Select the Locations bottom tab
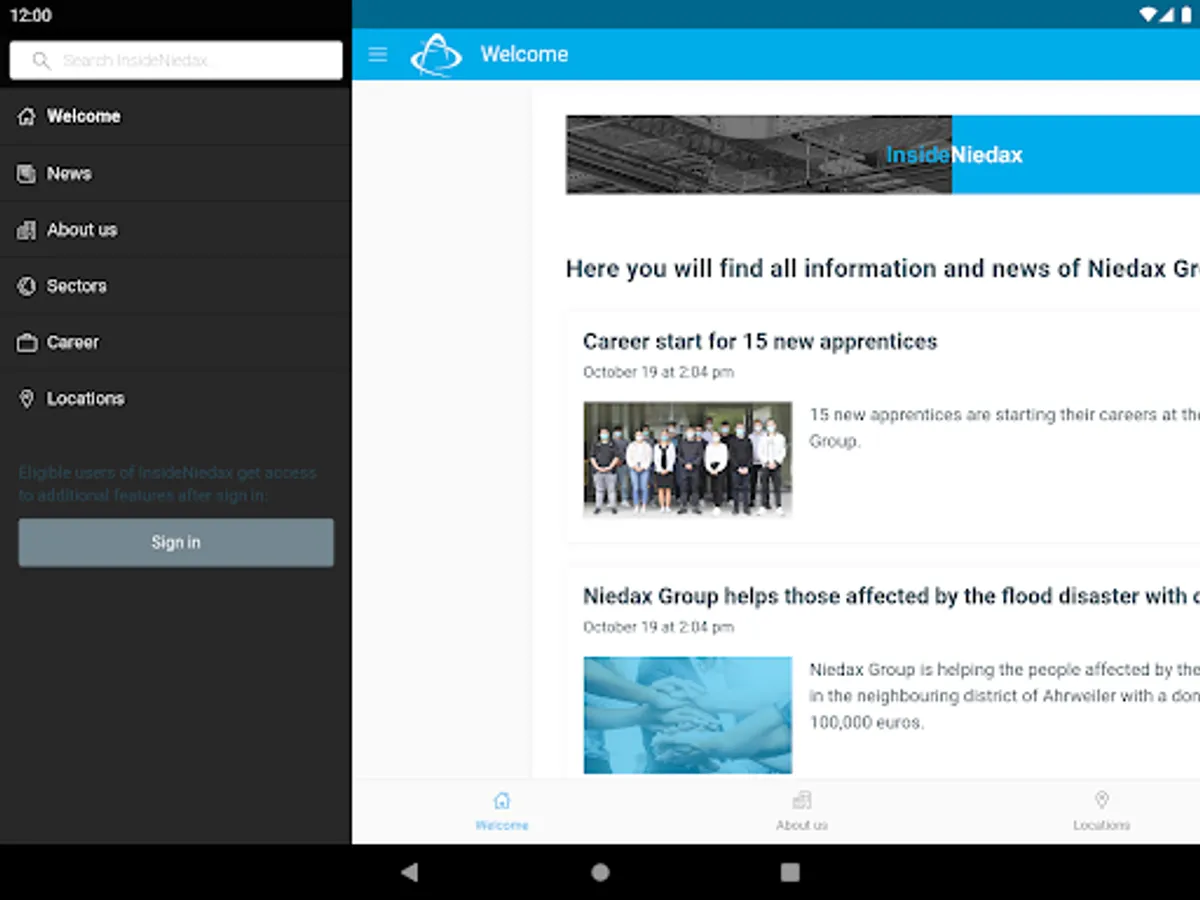The height and width of the screenshot is (900, 1200). click(x=1101, y=812)
